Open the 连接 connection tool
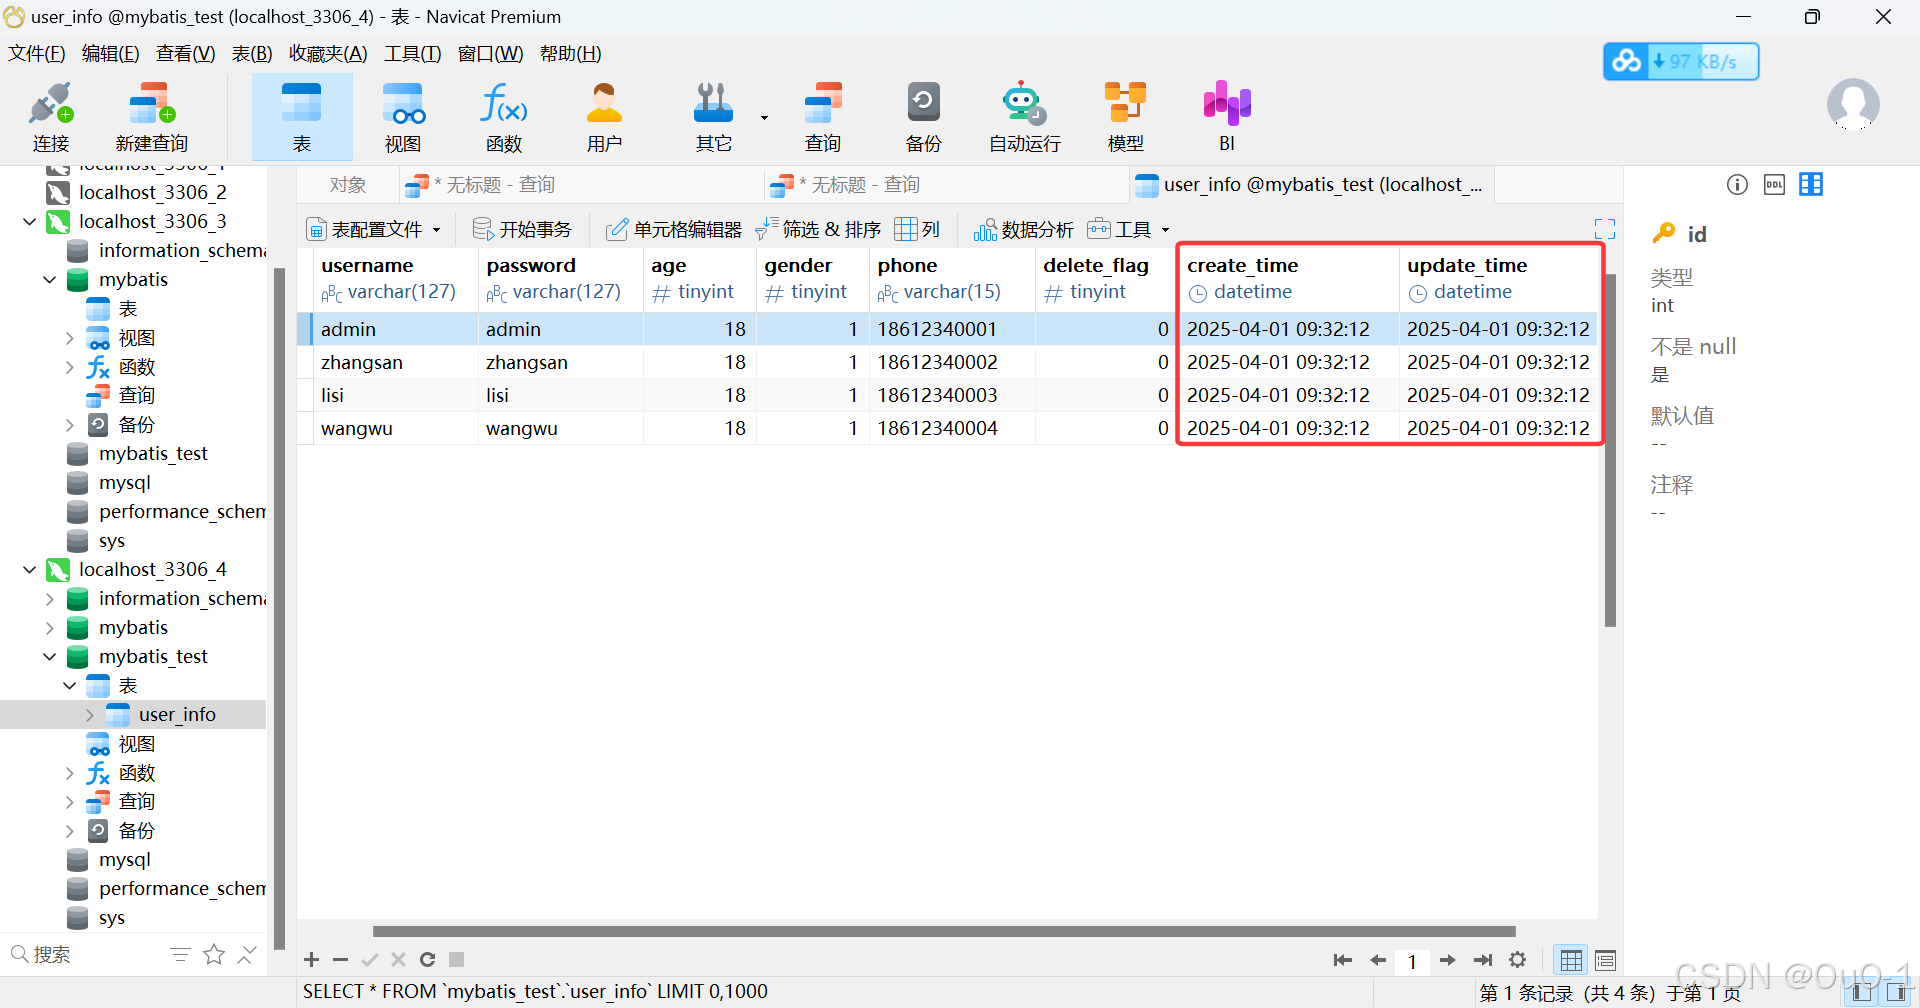Screen dimensions: 1920x1008 [51, 117]
